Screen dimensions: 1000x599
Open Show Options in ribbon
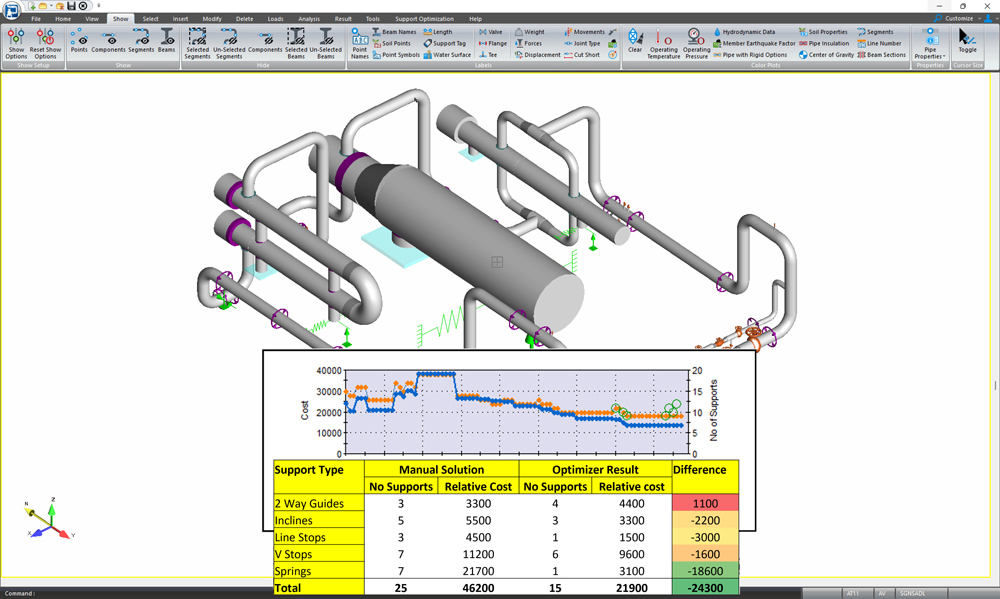pyautogui.click(x=16, y=43)
